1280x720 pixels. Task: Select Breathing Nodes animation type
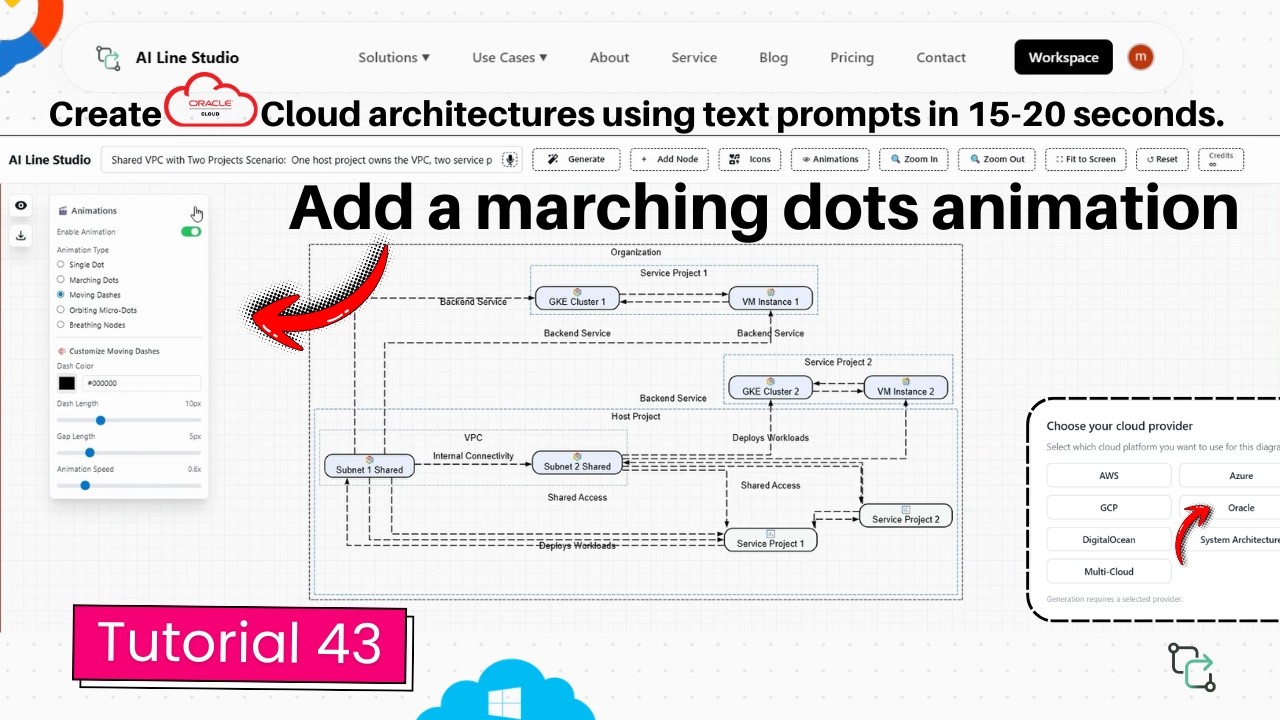(x=61, y=325)
